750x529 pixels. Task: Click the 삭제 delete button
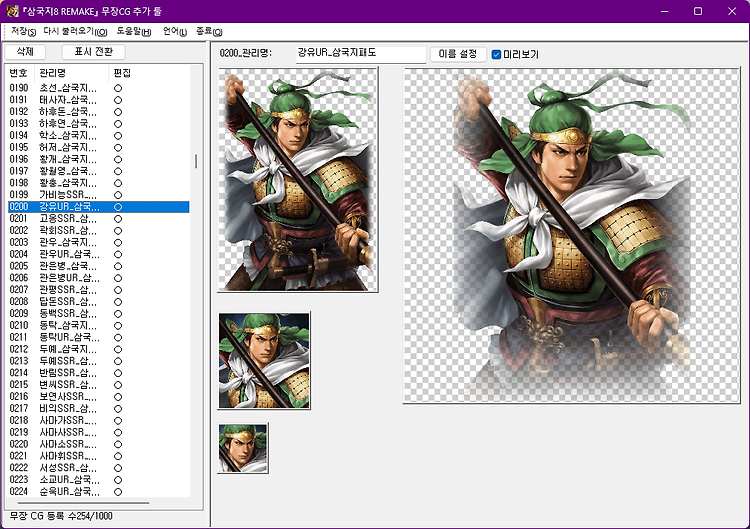[25, 52]
